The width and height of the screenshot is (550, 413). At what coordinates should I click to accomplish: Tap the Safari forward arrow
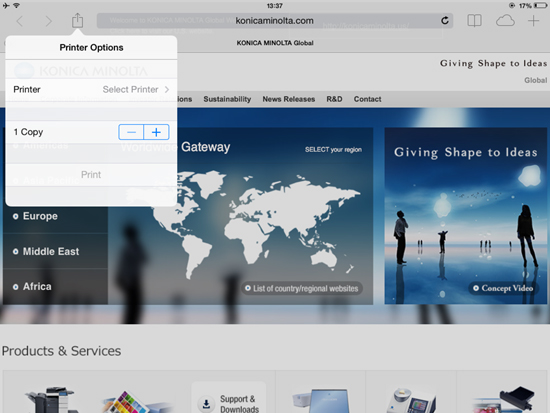coord(48,21)
